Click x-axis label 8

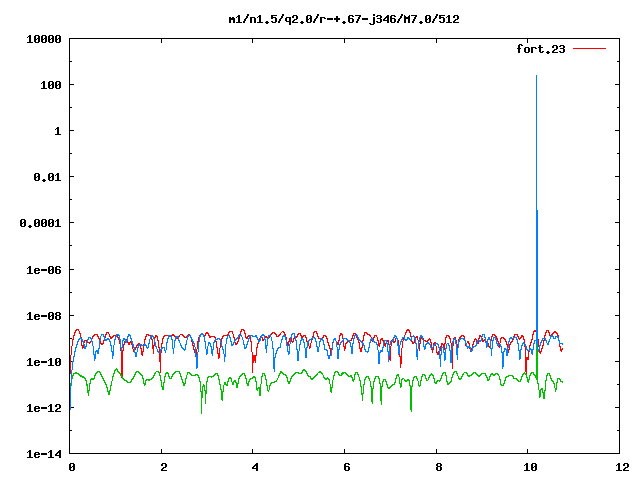pos(439,467)
